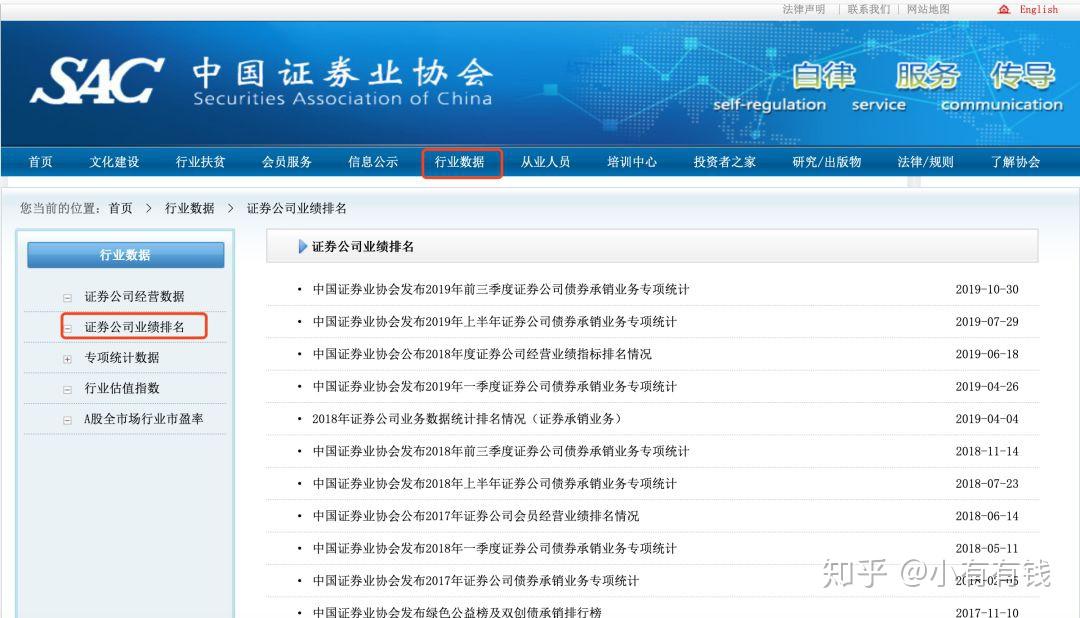Click the 证券公司业绩排名 breadcrumb item
Screen dimensions: 1080x618
coord(297,208)
